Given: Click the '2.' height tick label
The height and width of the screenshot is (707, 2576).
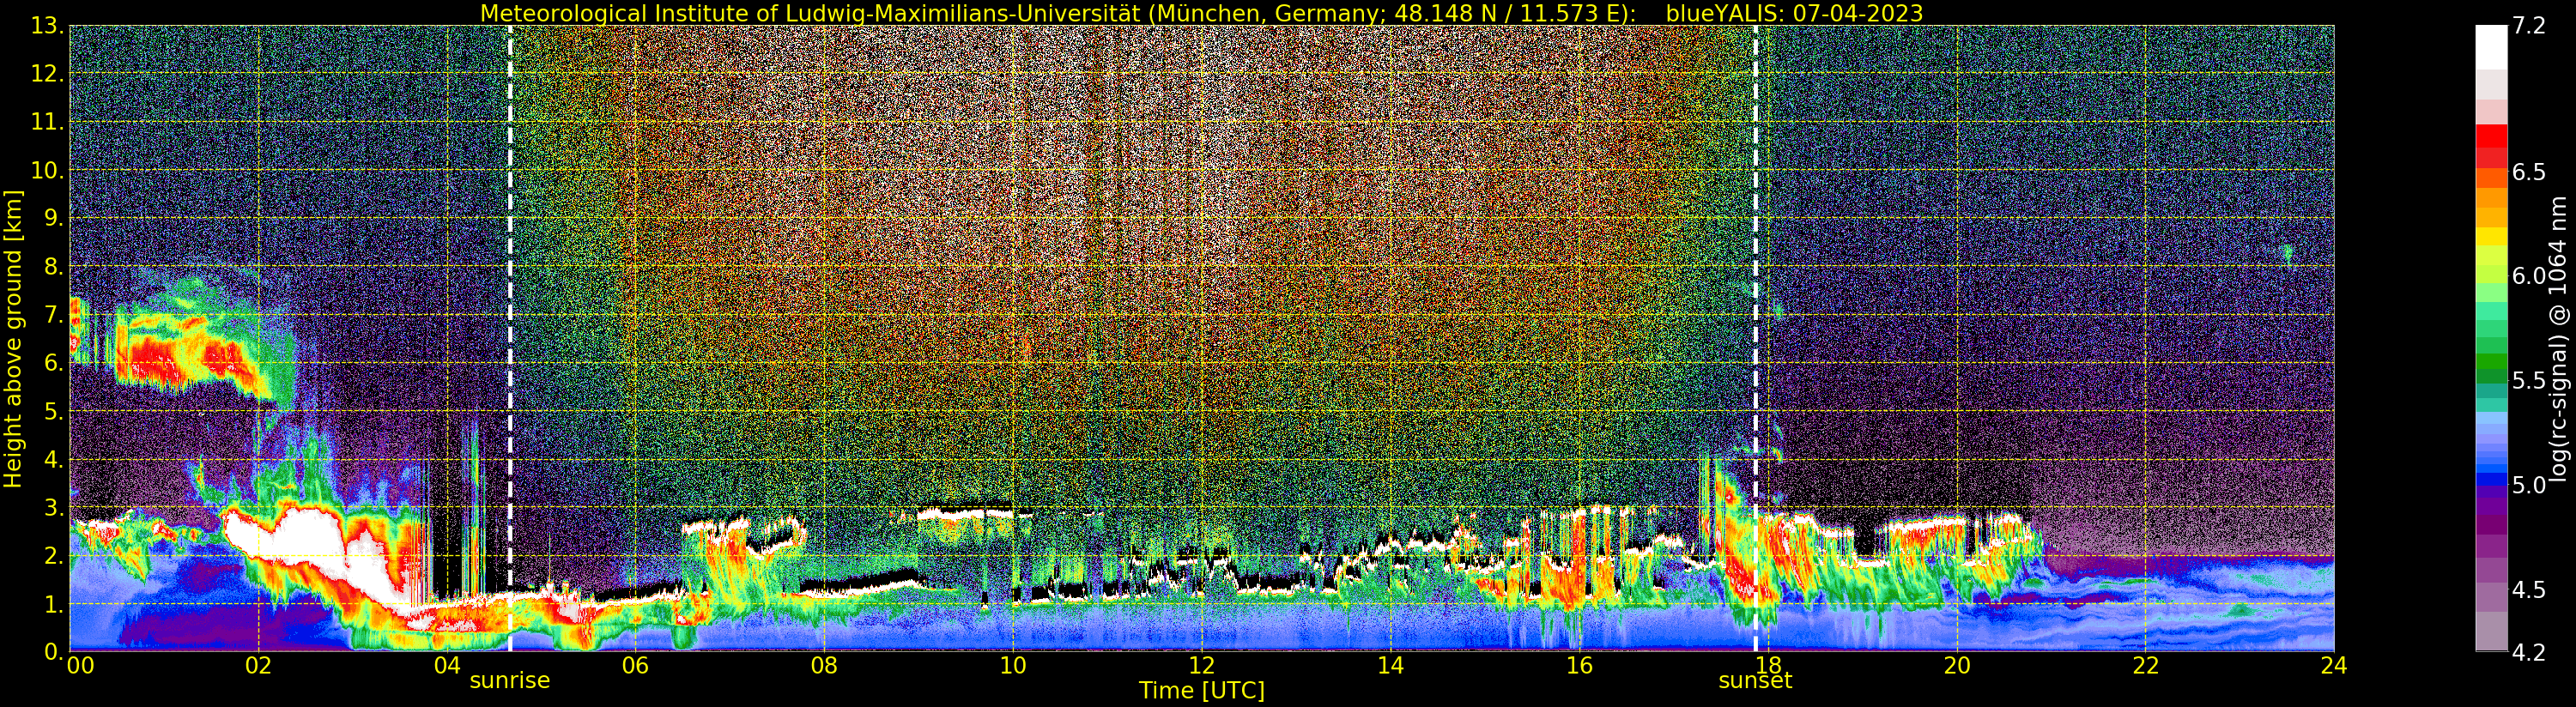Looking at the screenshot, I should pos(54,555).
